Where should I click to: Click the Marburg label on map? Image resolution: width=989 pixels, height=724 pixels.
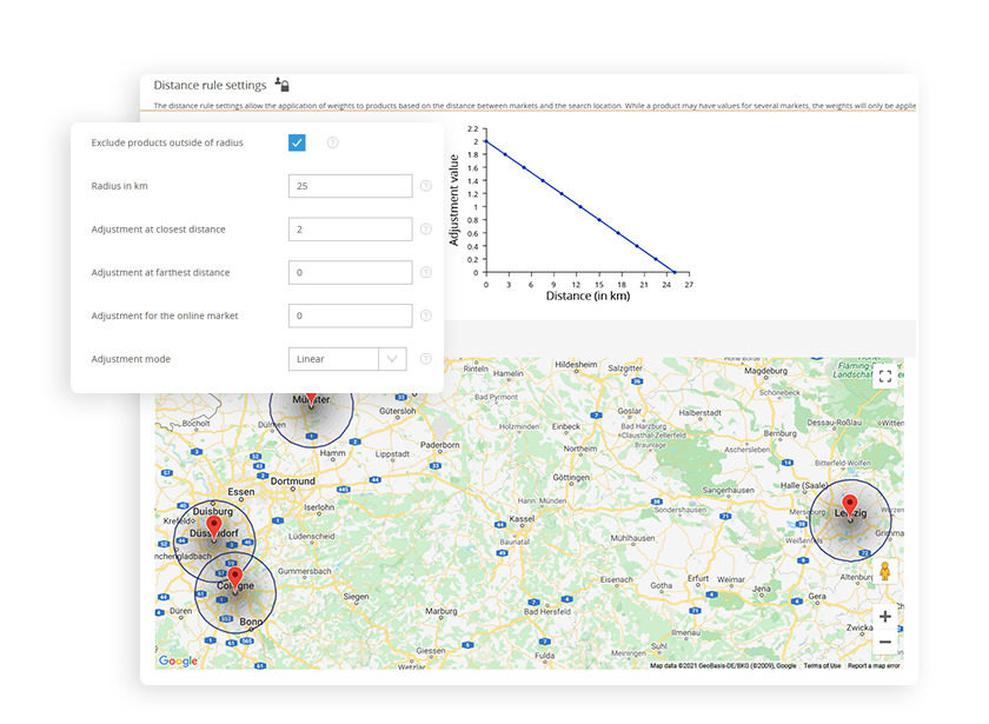[x=441, y=611]
